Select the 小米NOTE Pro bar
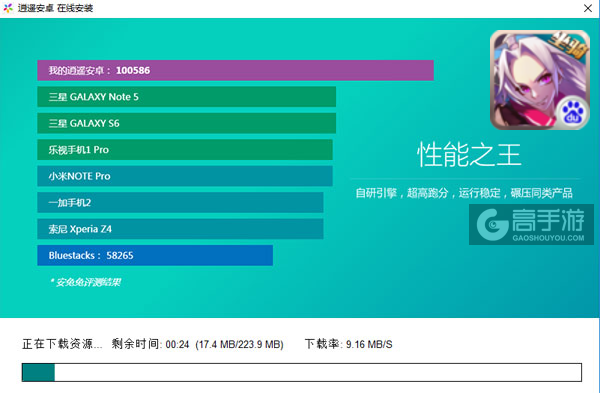The height and width of the screenshot is (393, 600). click(x=185, y=176)
